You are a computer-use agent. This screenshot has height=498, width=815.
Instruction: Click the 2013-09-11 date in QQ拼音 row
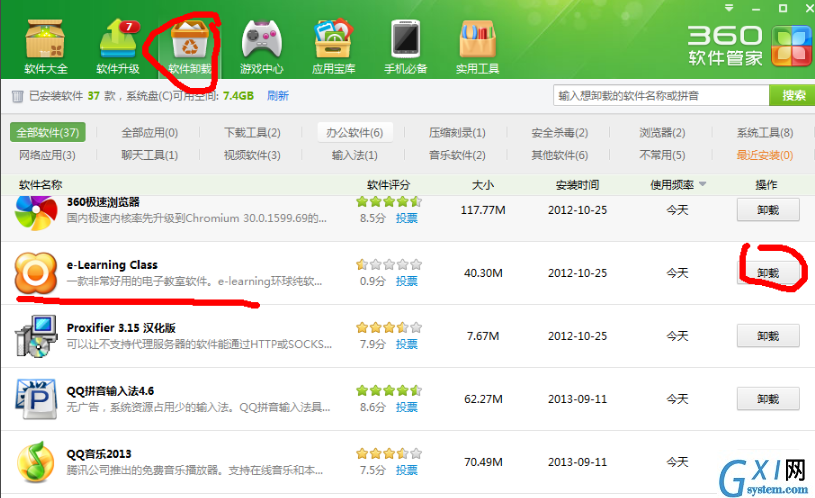[577, 399]
